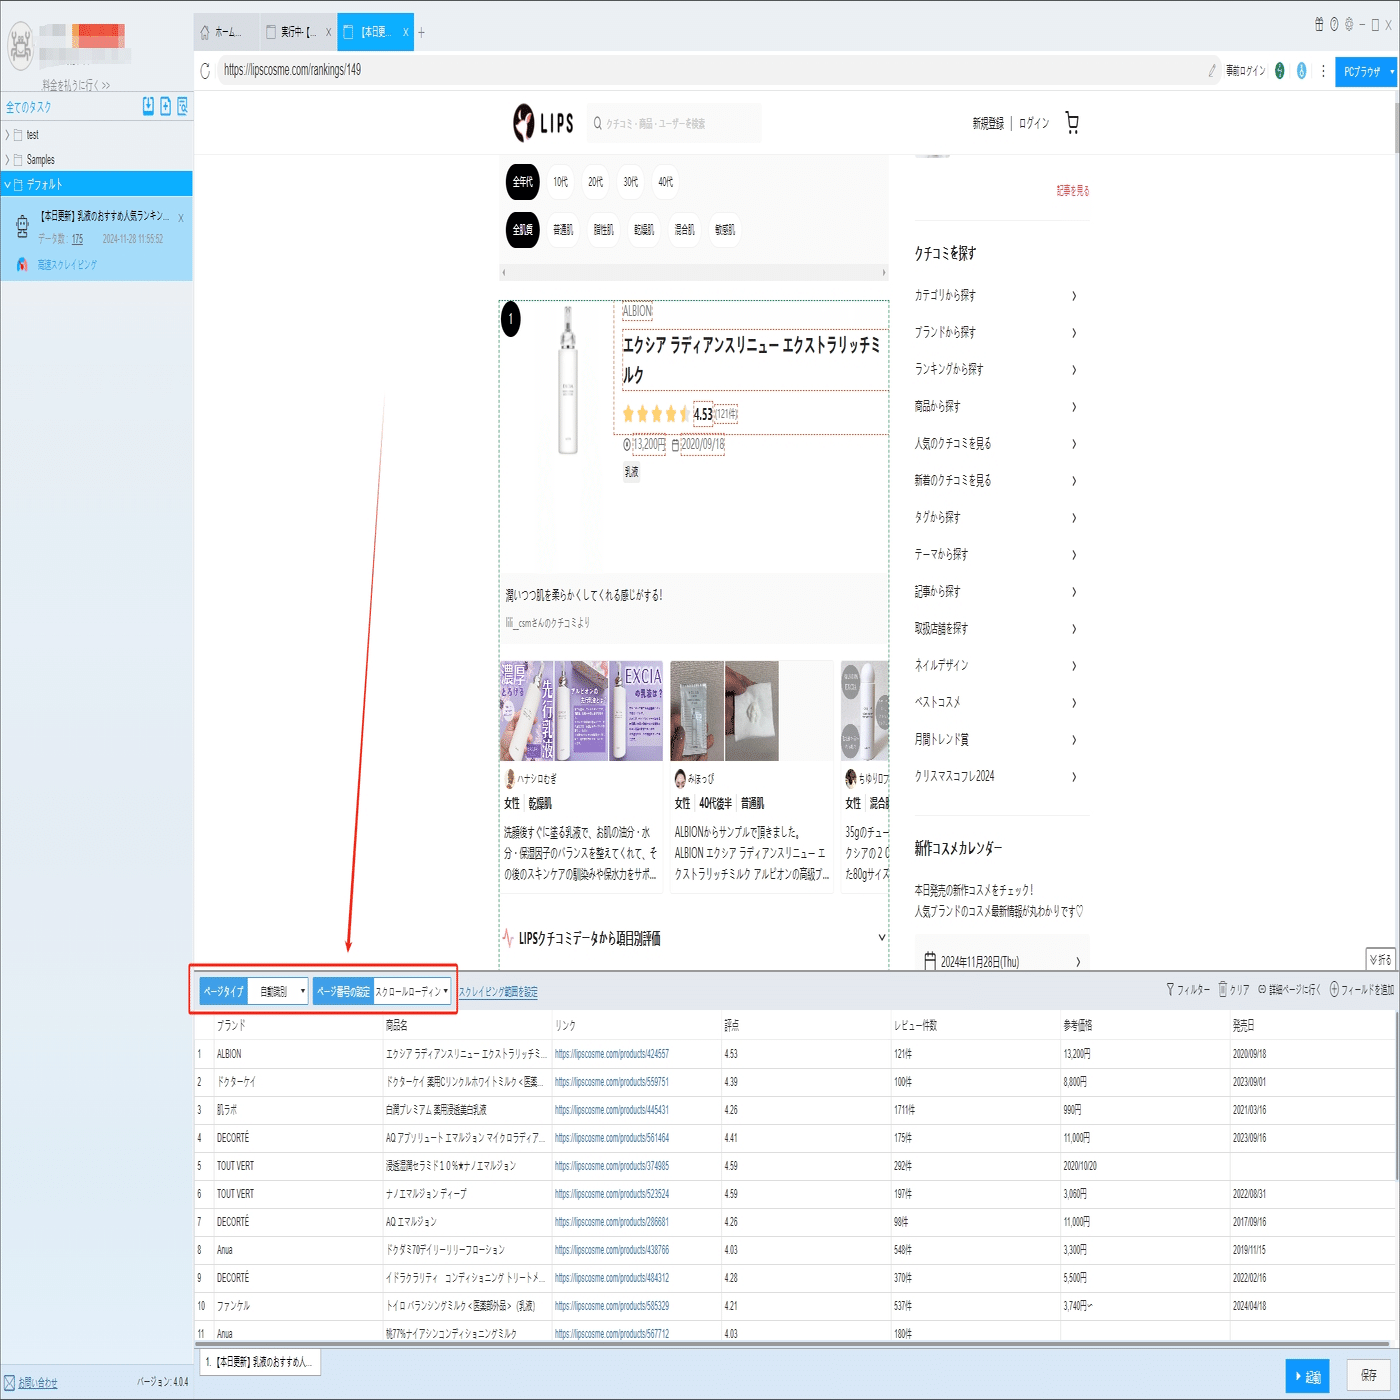Open the settings gear icon
The height and width of the screenshot is (1400, 1400).
1348,24
